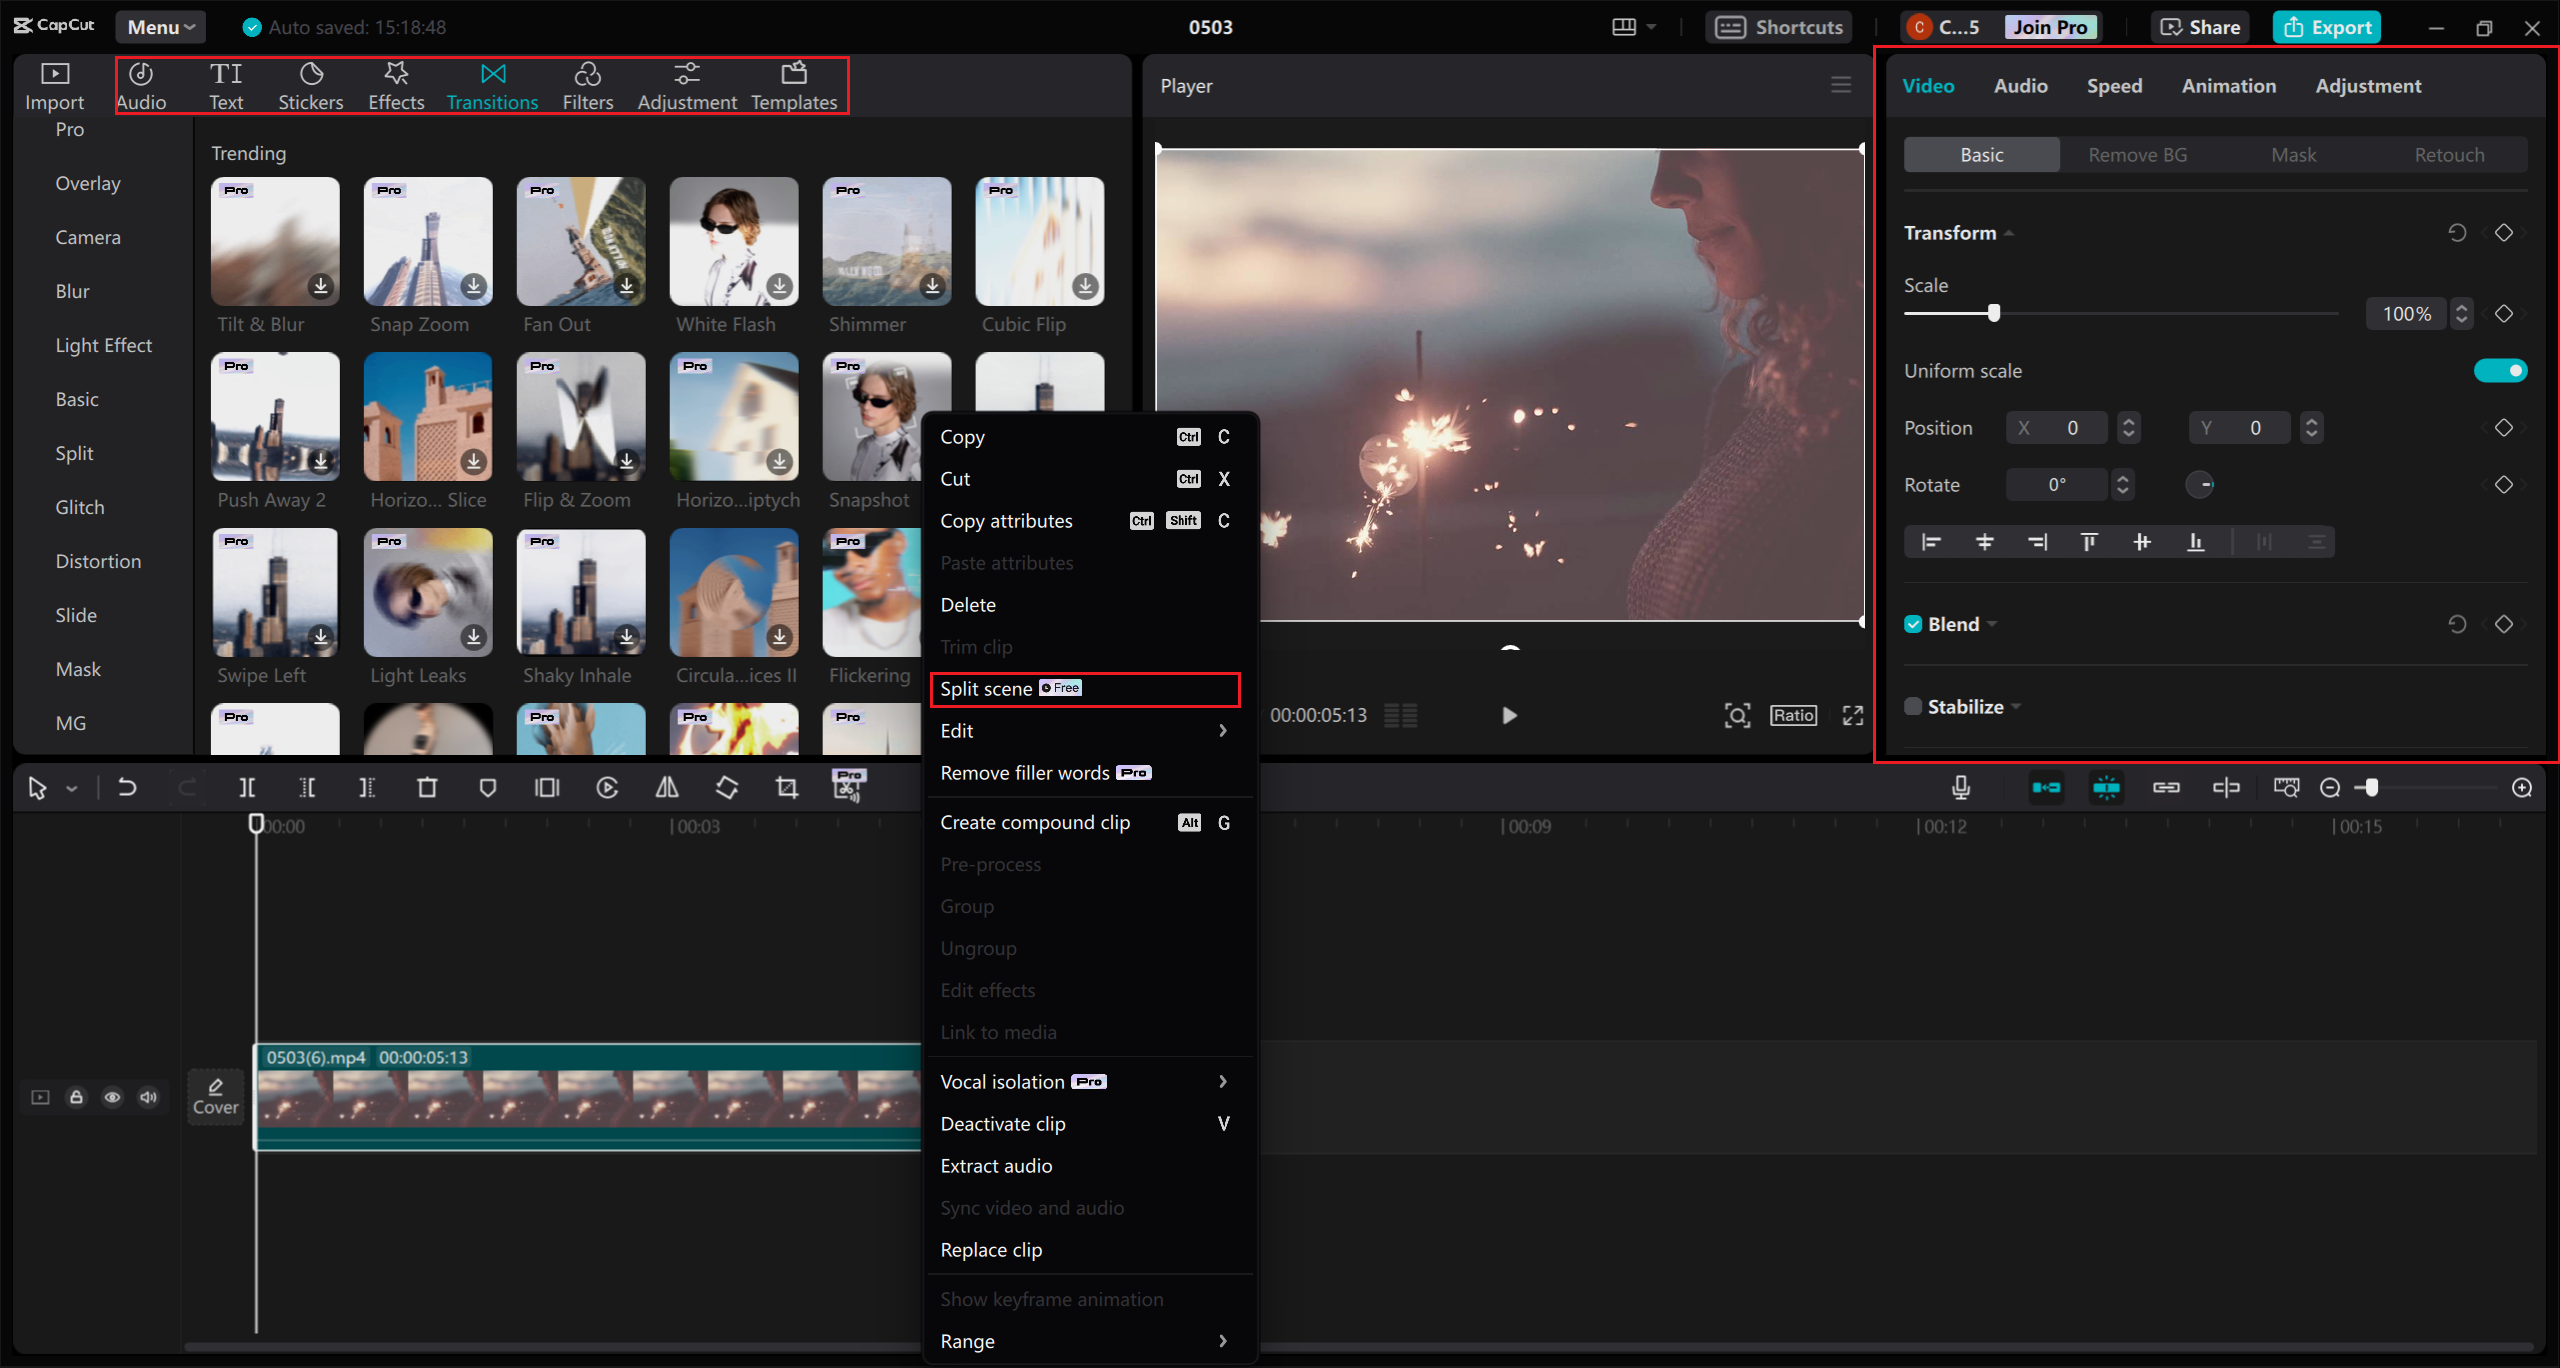Select the Crop tool above the timeline
2560x1368 pixels.
[x=787, y=787]
